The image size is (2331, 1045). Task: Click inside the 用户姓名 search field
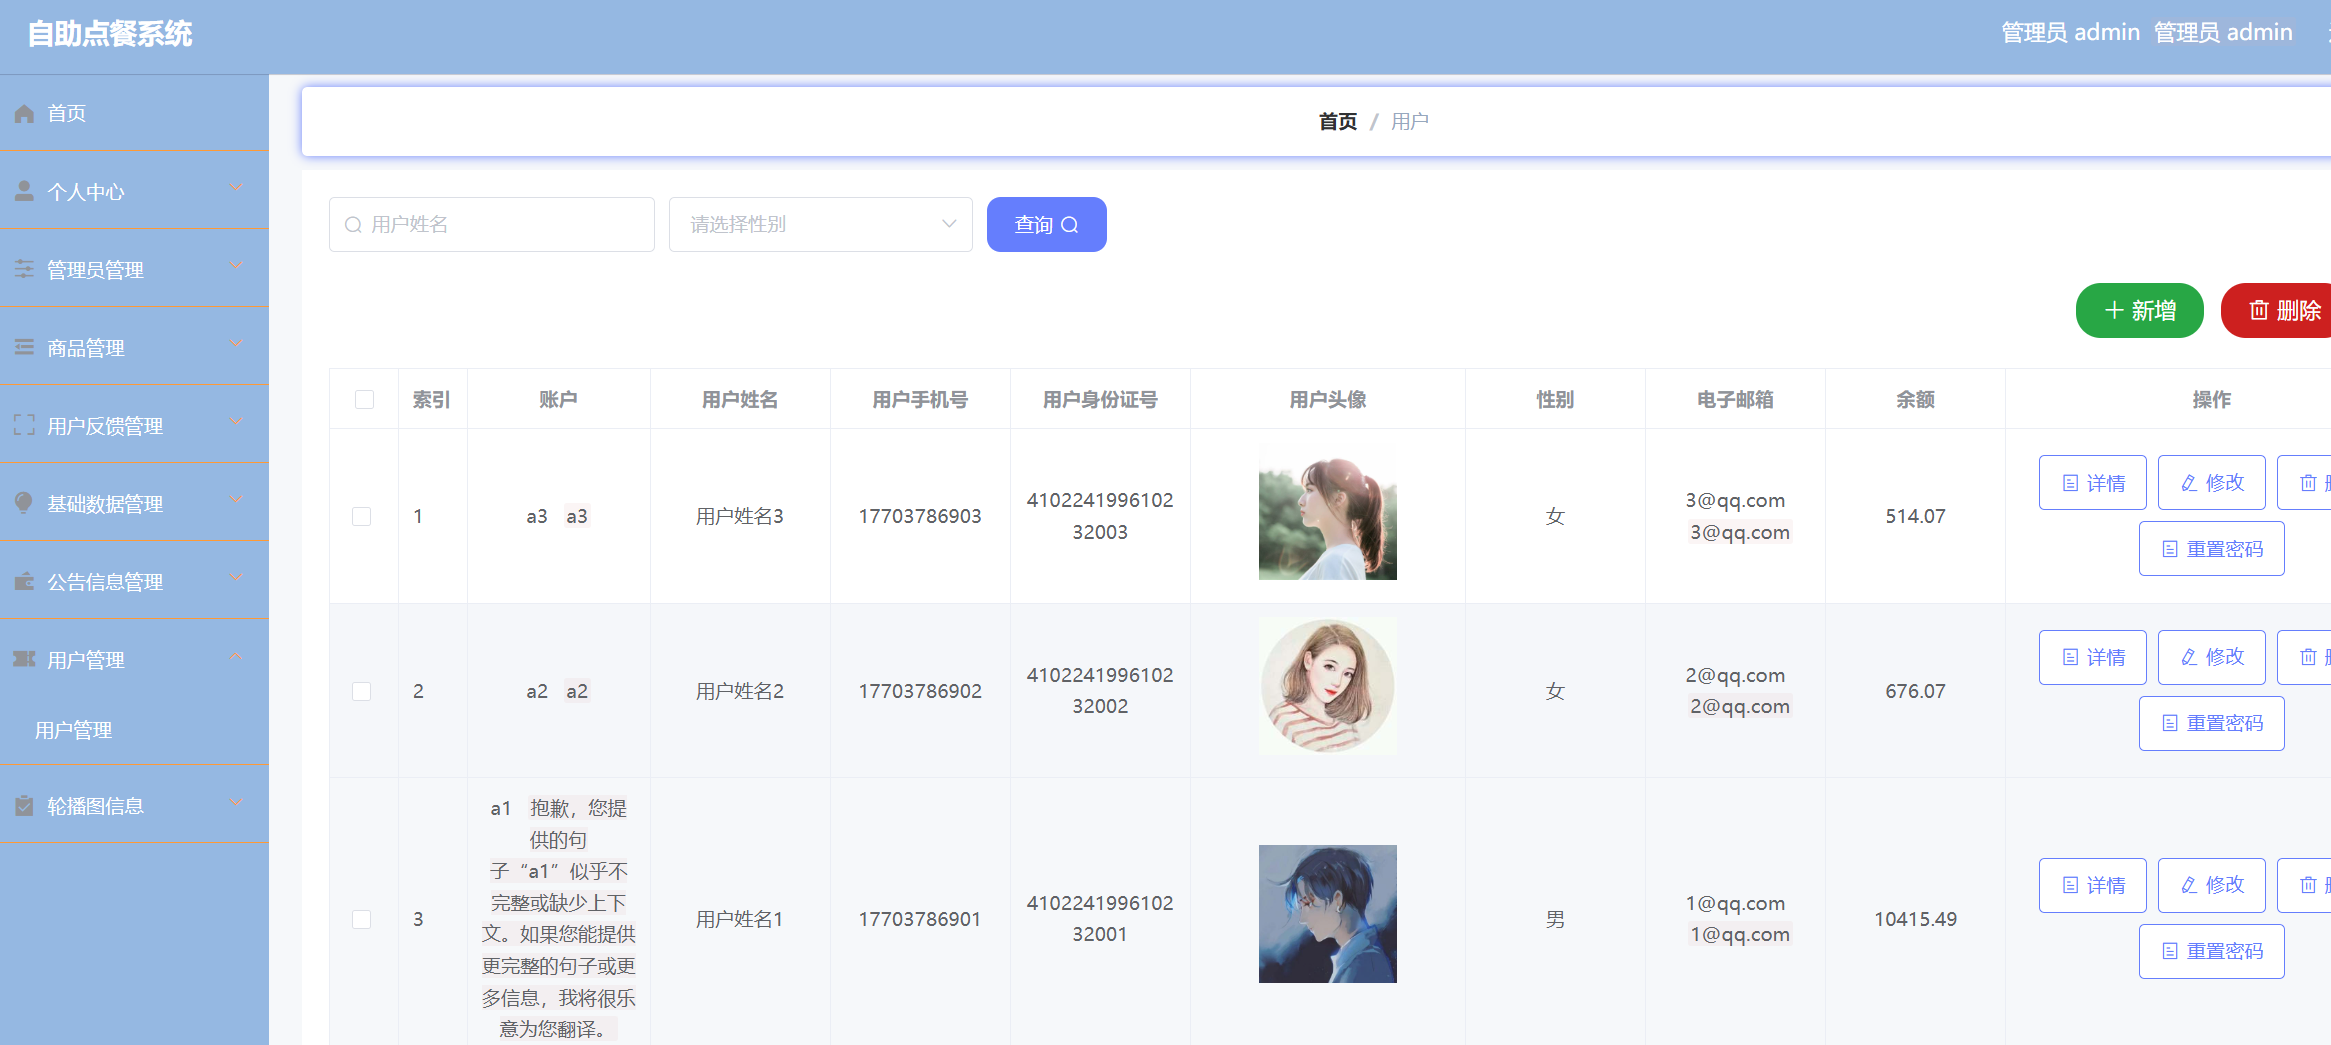(490, 224)
